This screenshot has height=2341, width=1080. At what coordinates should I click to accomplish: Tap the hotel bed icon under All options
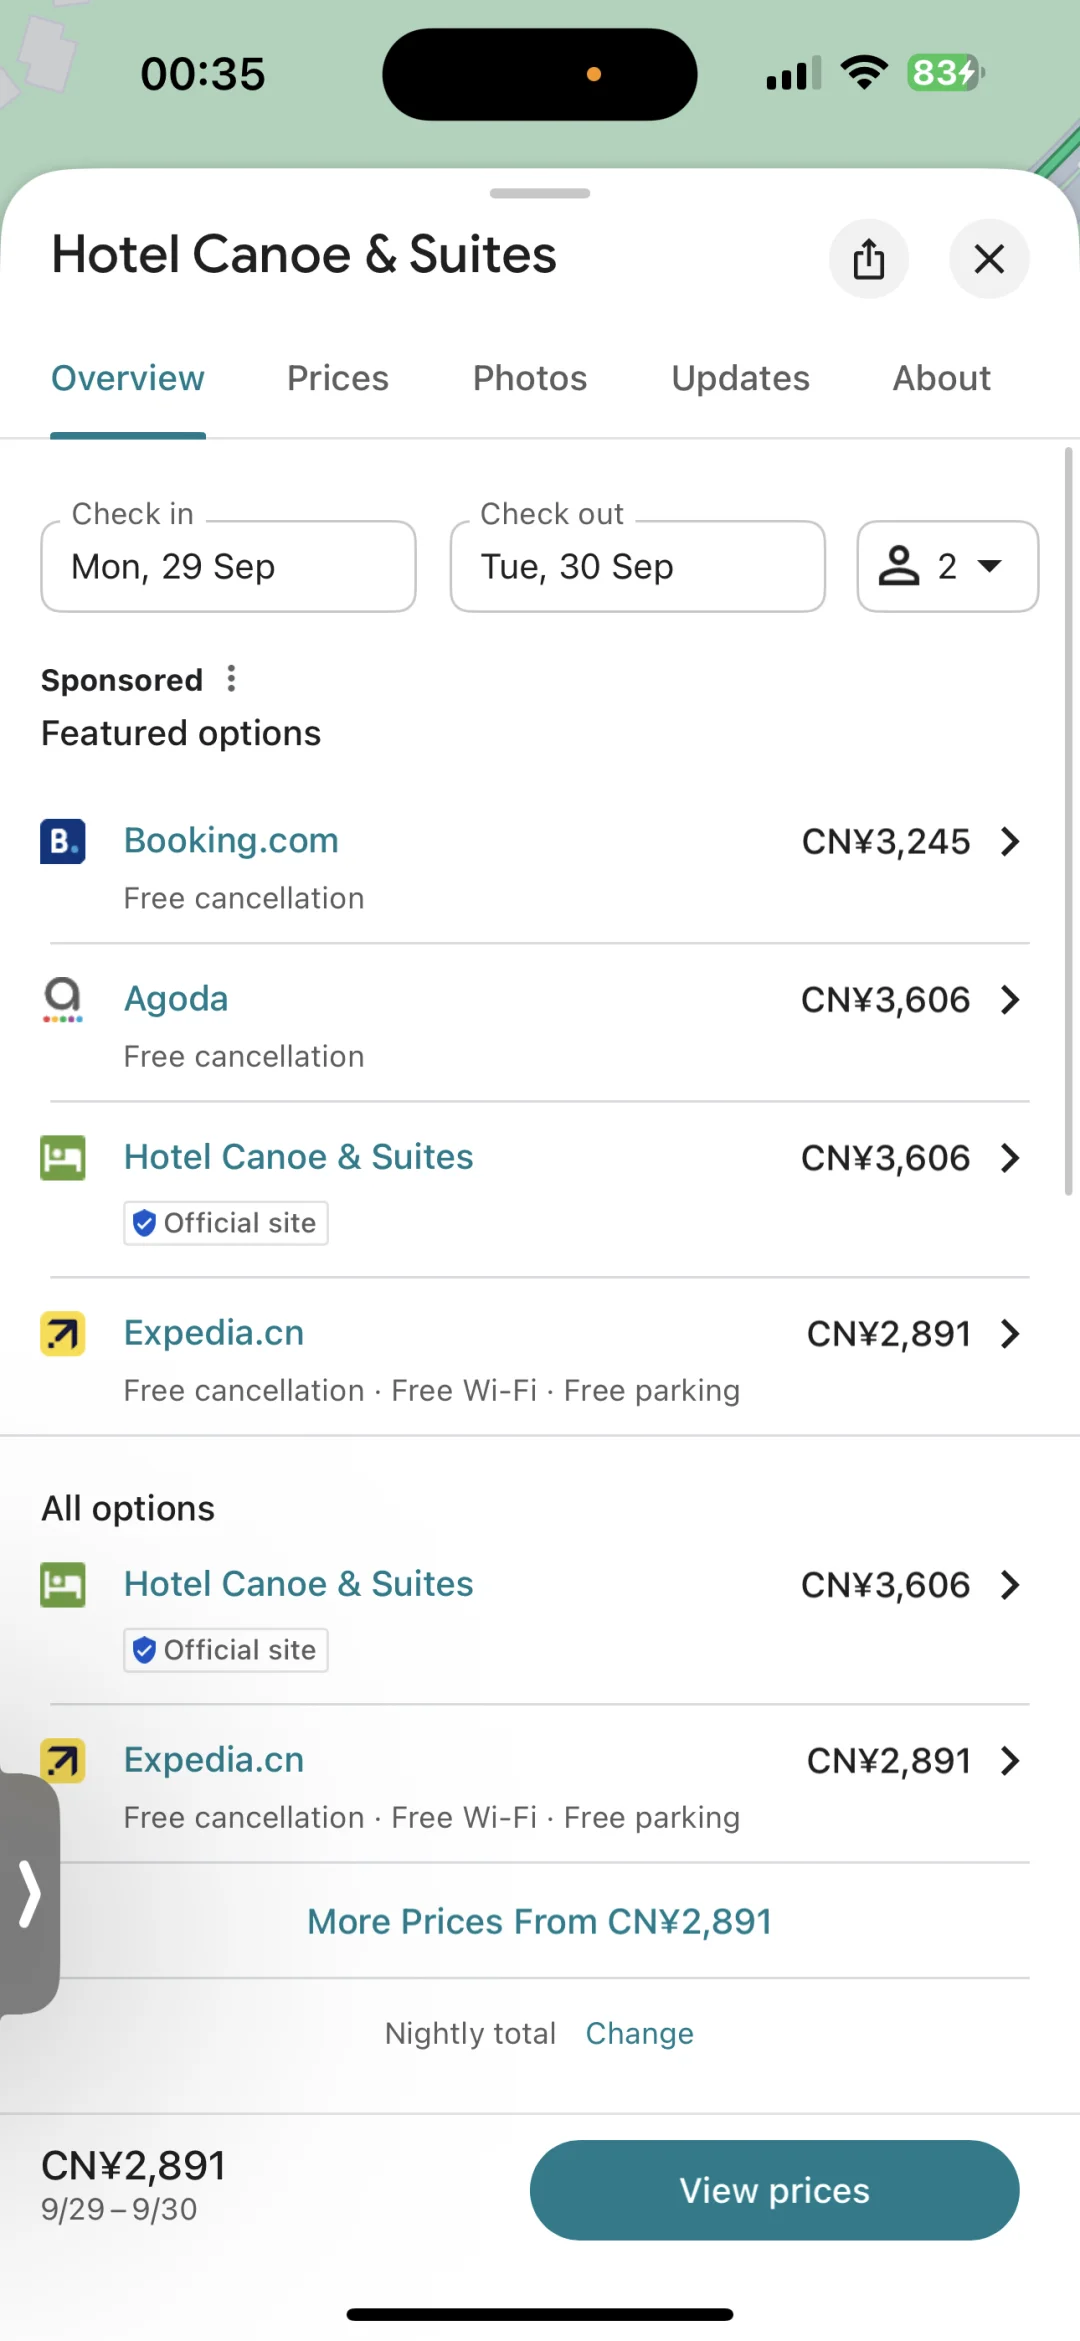pyautogui.click(x=62, y=1585)
